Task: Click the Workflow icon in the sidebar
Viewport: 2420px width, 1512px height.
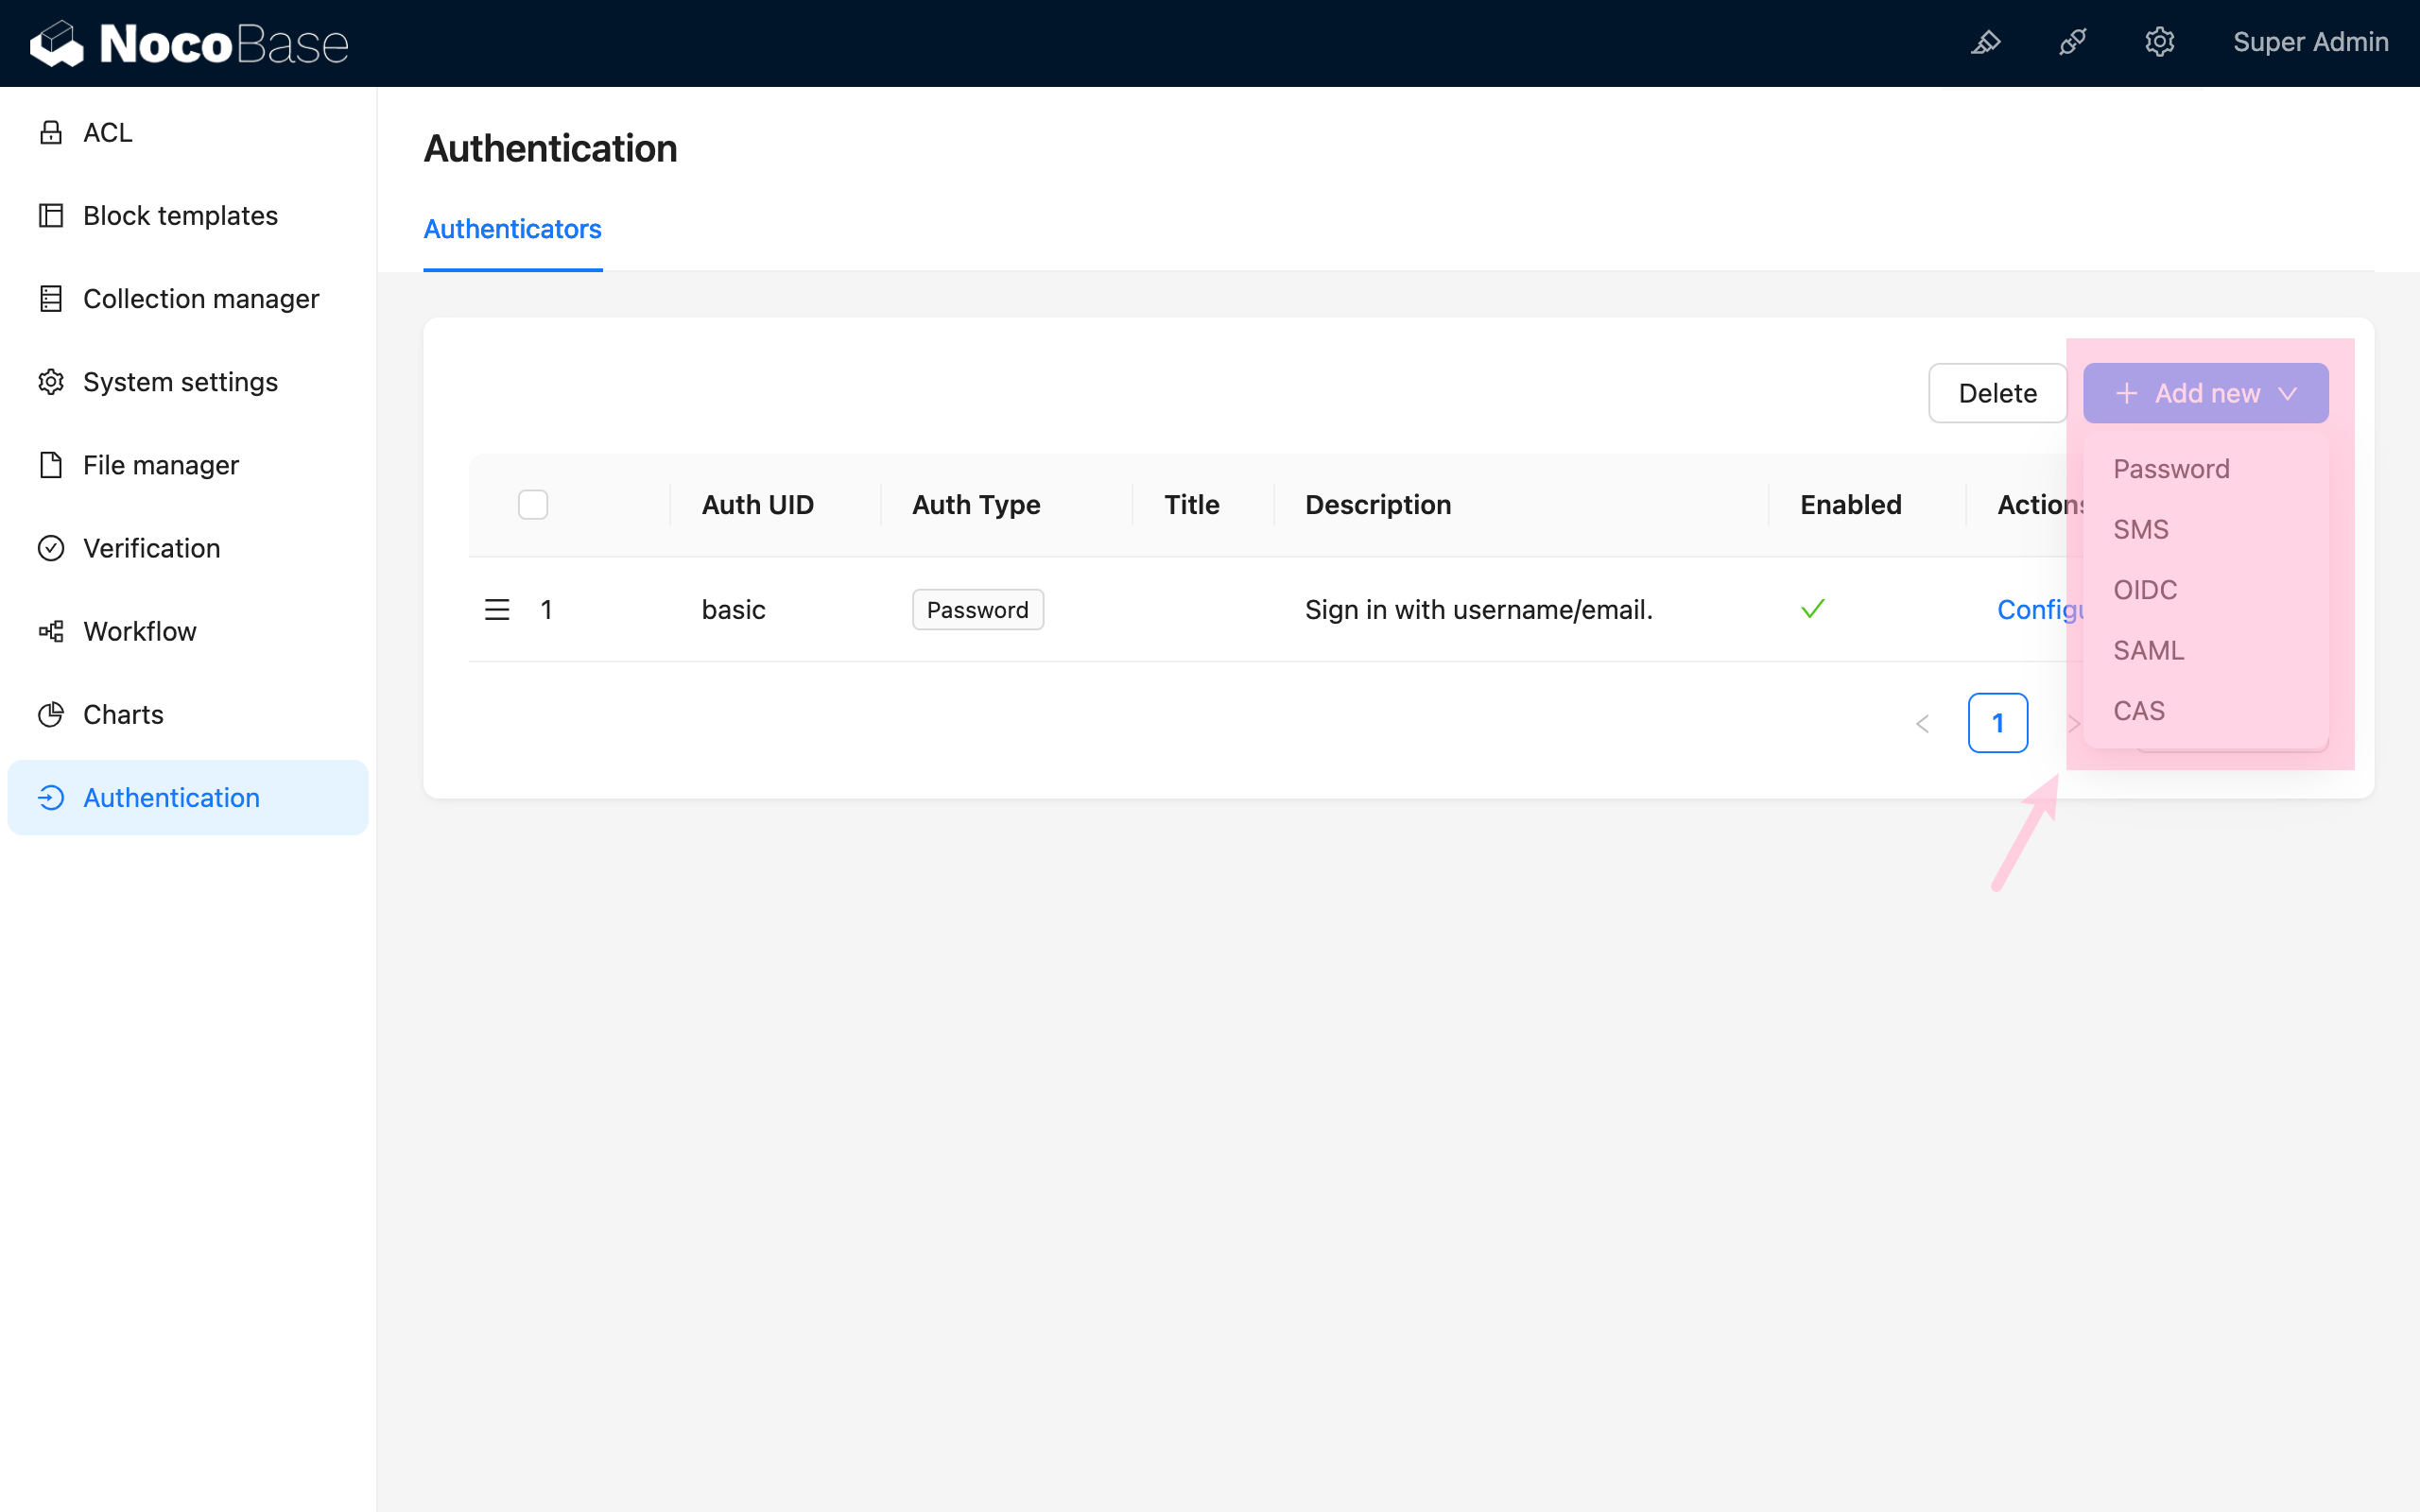Action: click(x=51, y=631)
